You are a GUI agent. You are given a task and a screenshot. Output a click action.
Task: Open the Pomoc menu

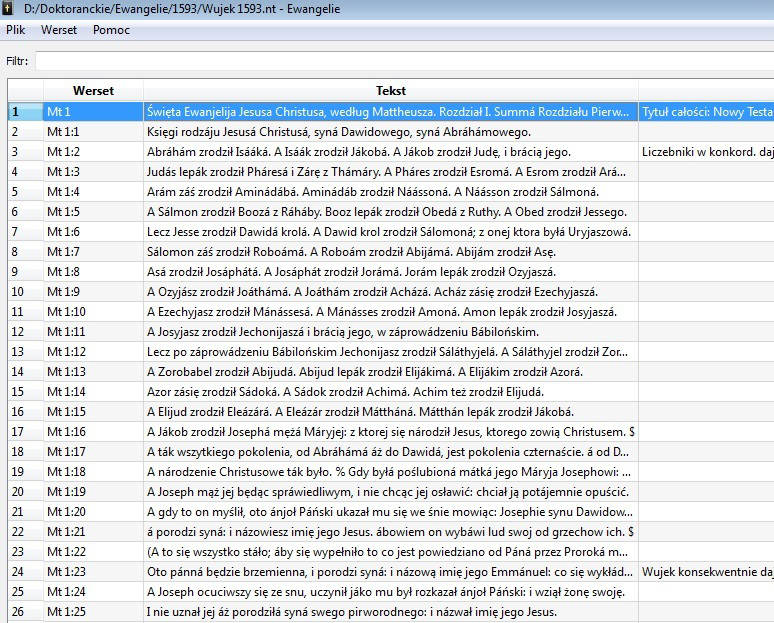(111, 30)
